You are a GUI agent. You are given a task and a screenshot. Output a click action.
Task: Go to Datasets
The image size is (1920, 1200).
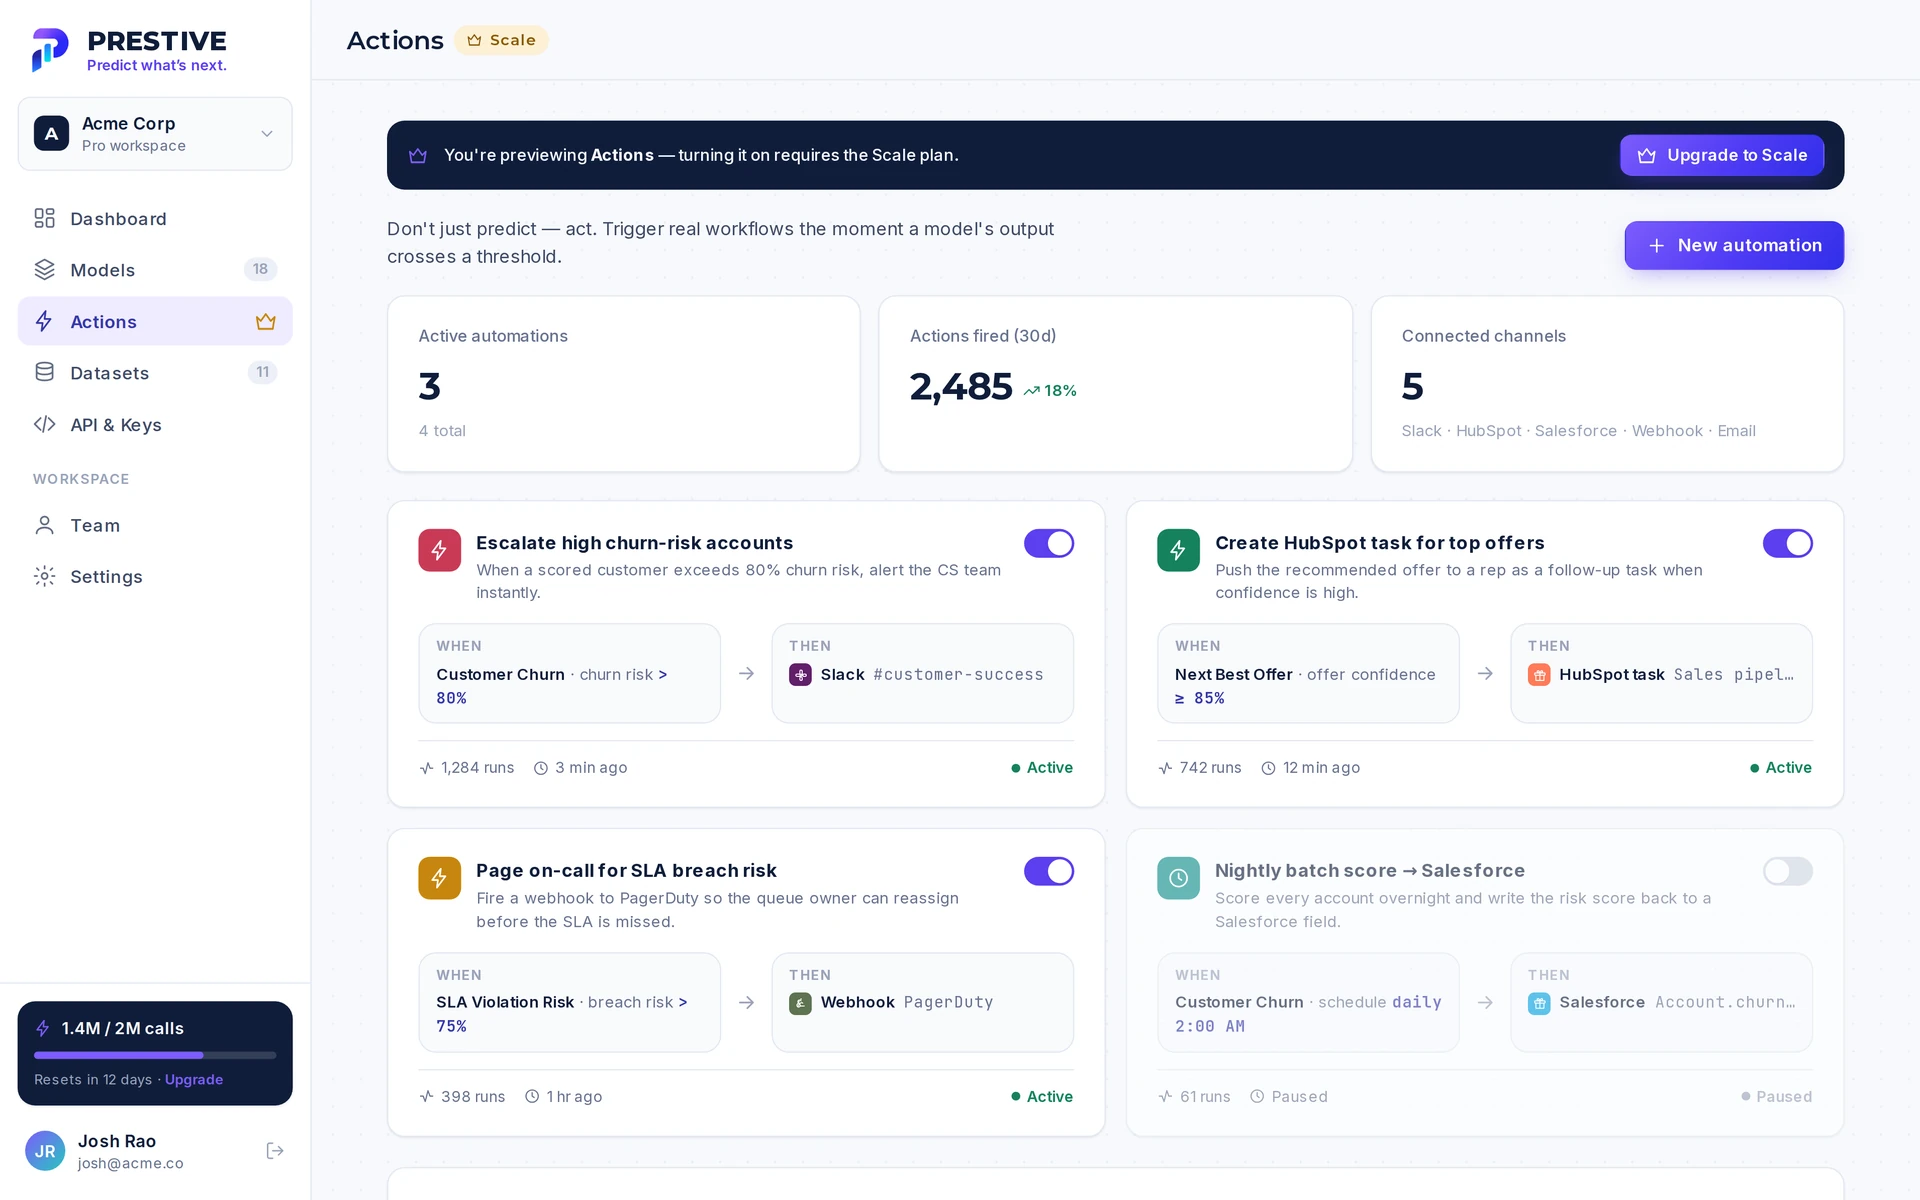pos(155,373)
